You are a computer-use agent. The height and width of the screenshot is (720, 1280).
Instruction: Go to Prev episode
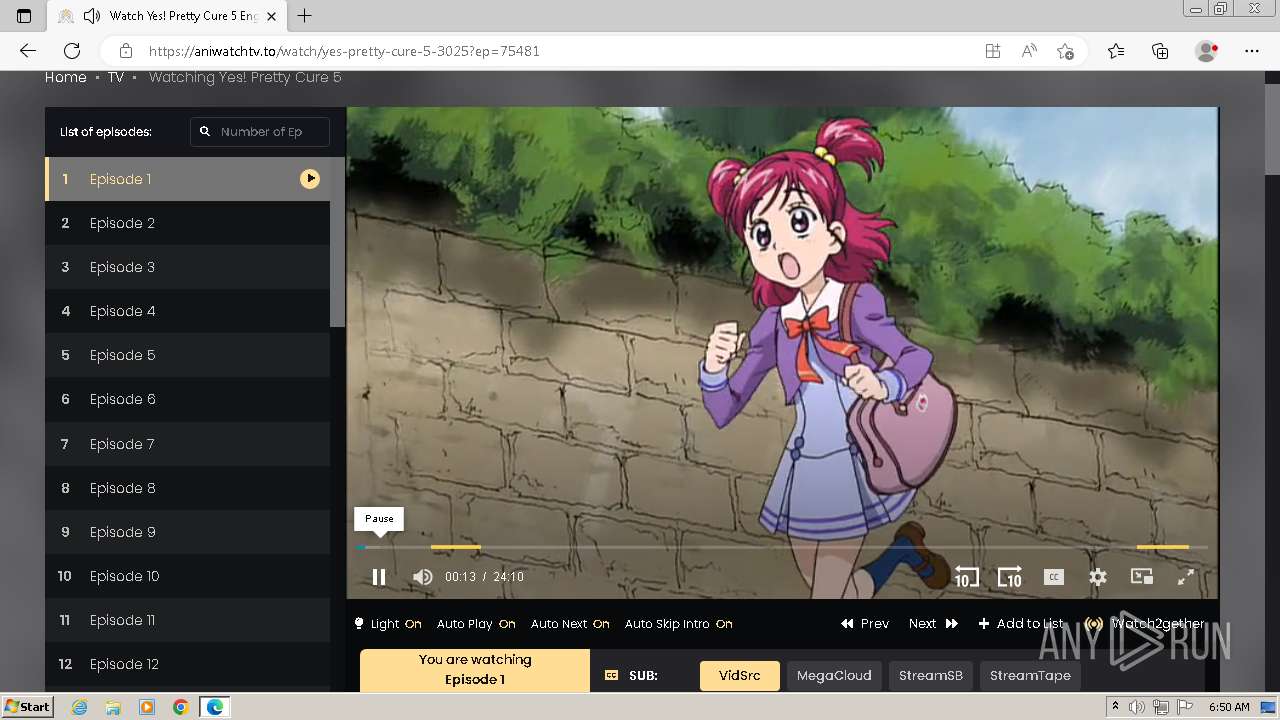pyautogui.click(x=865, y=624)
